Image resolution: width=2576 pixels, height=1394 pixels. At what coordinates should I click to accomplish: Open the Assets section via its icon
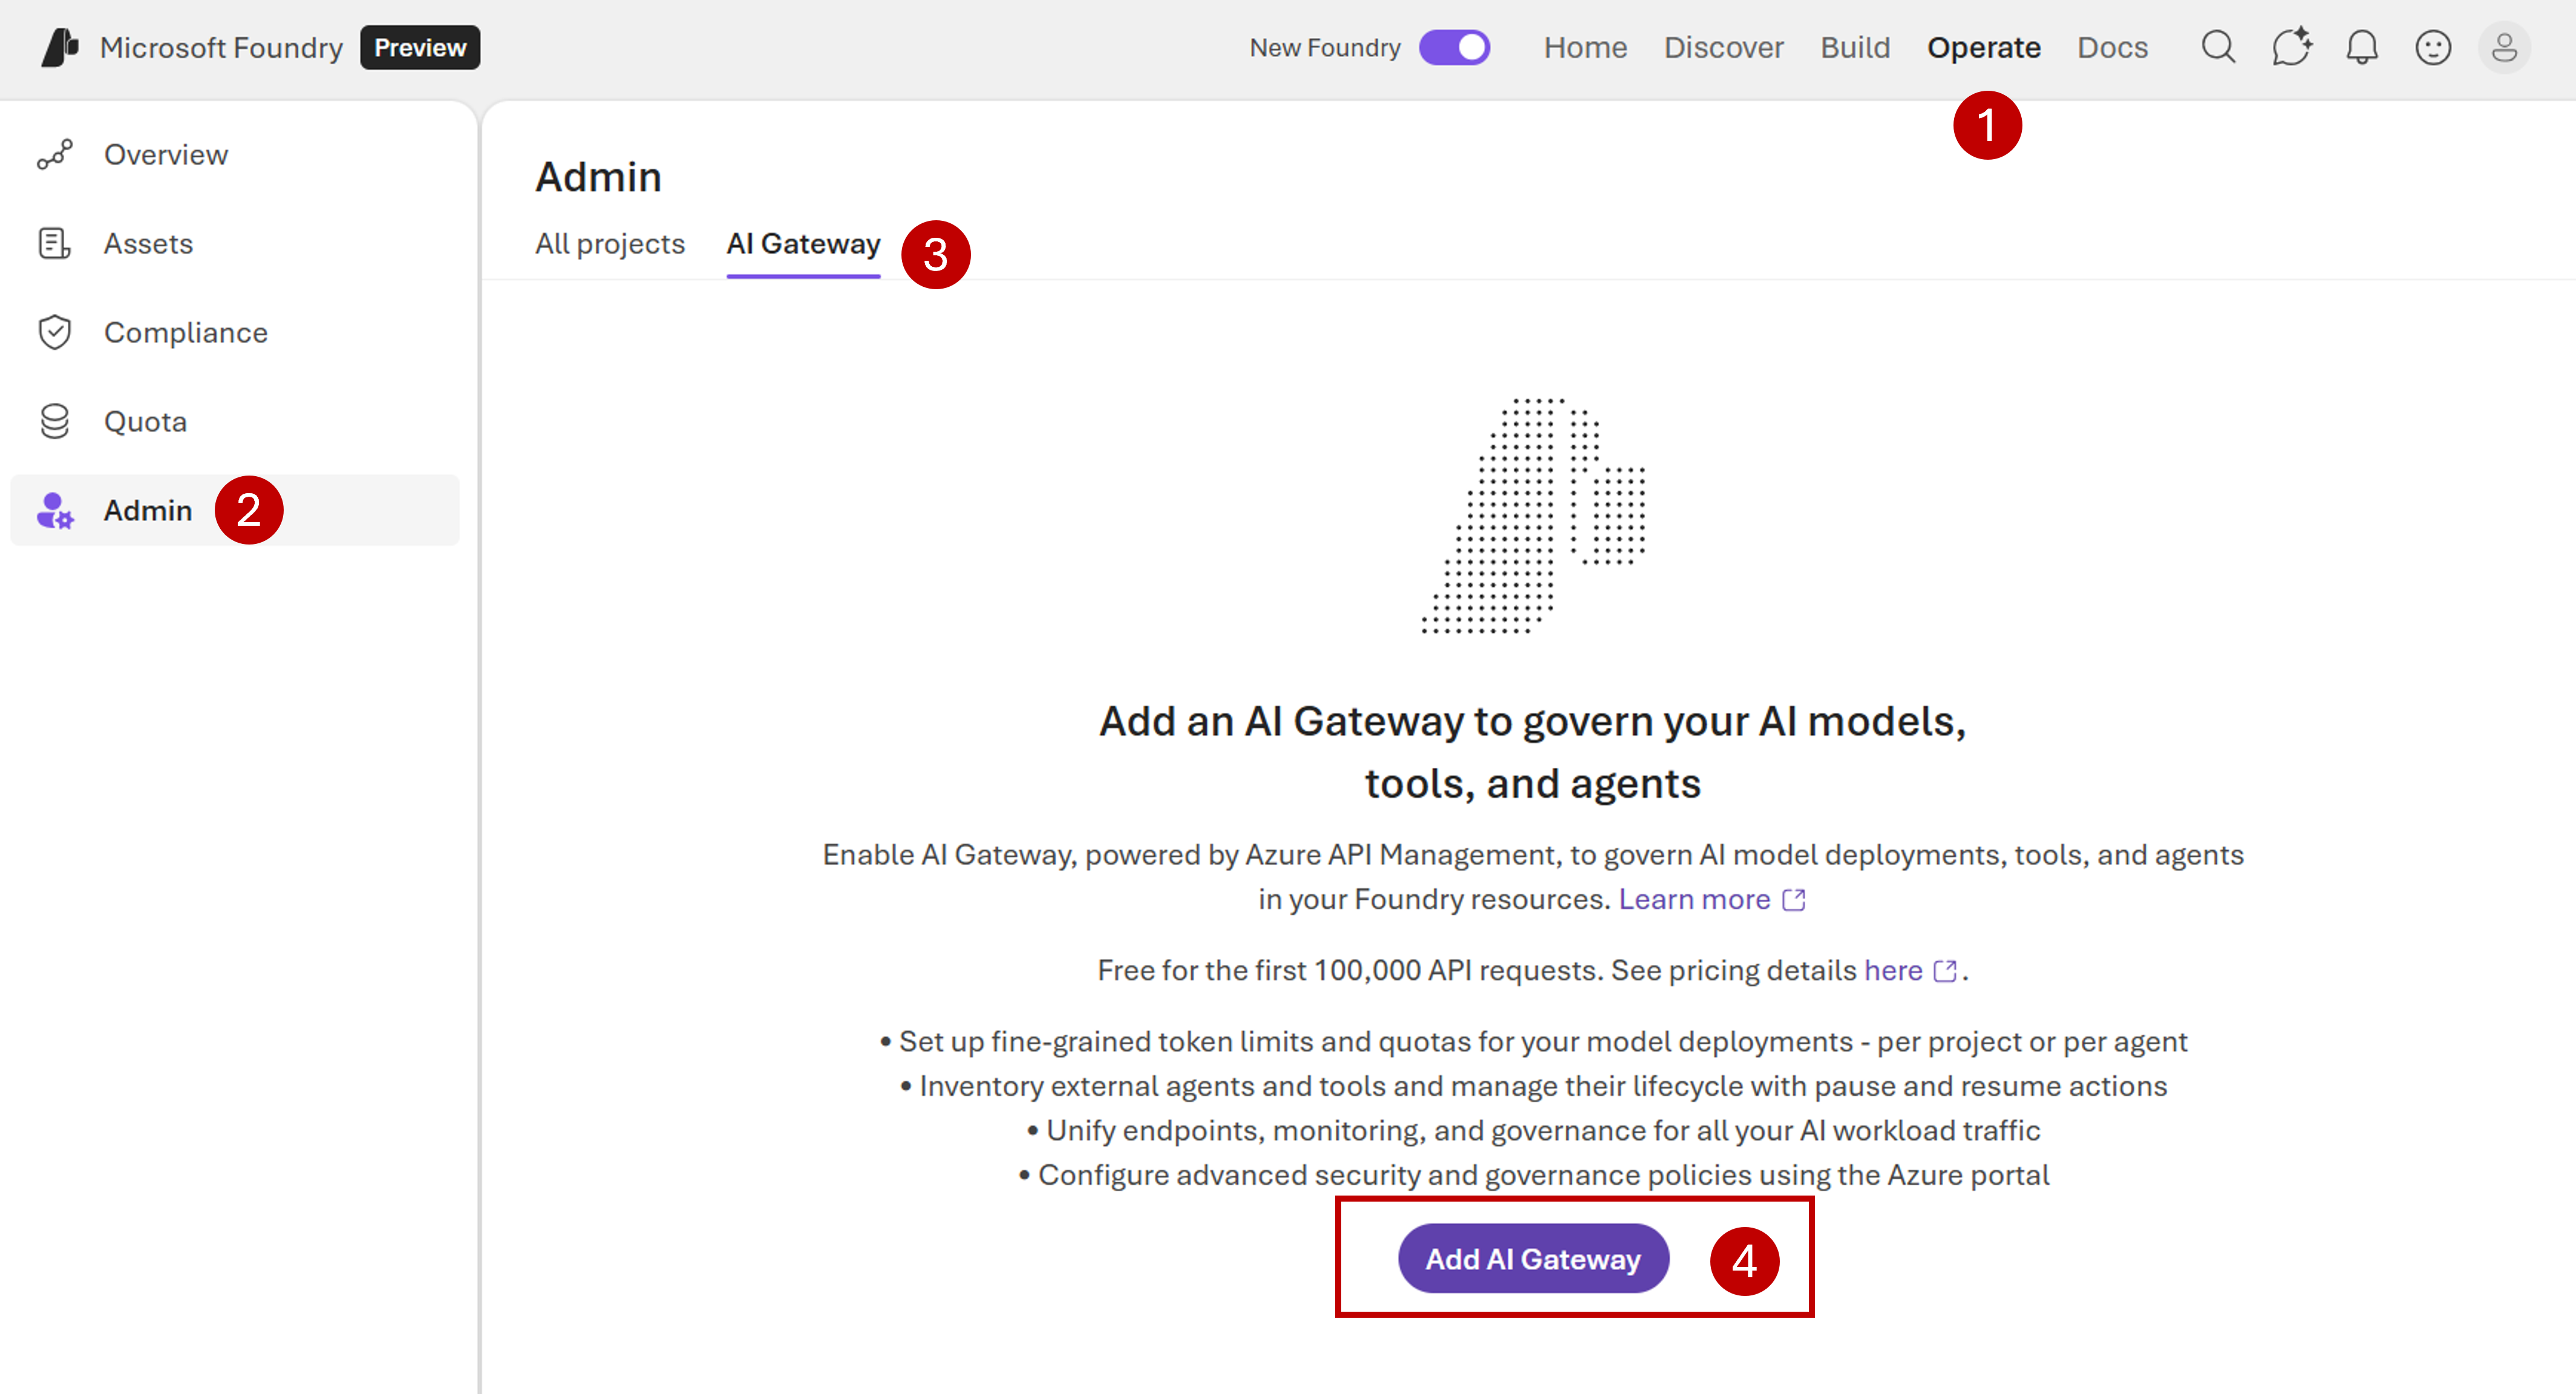(x=55, y=243)
